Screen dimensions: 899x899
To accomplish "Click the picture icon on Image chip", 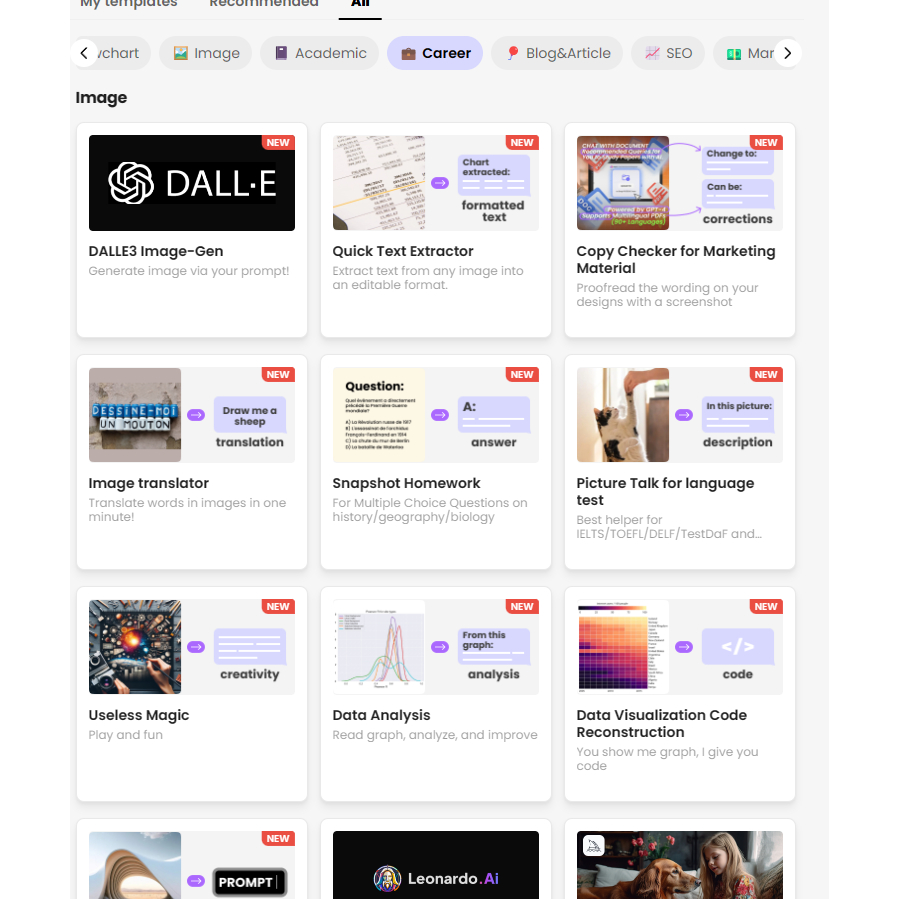I will (181, 53).
